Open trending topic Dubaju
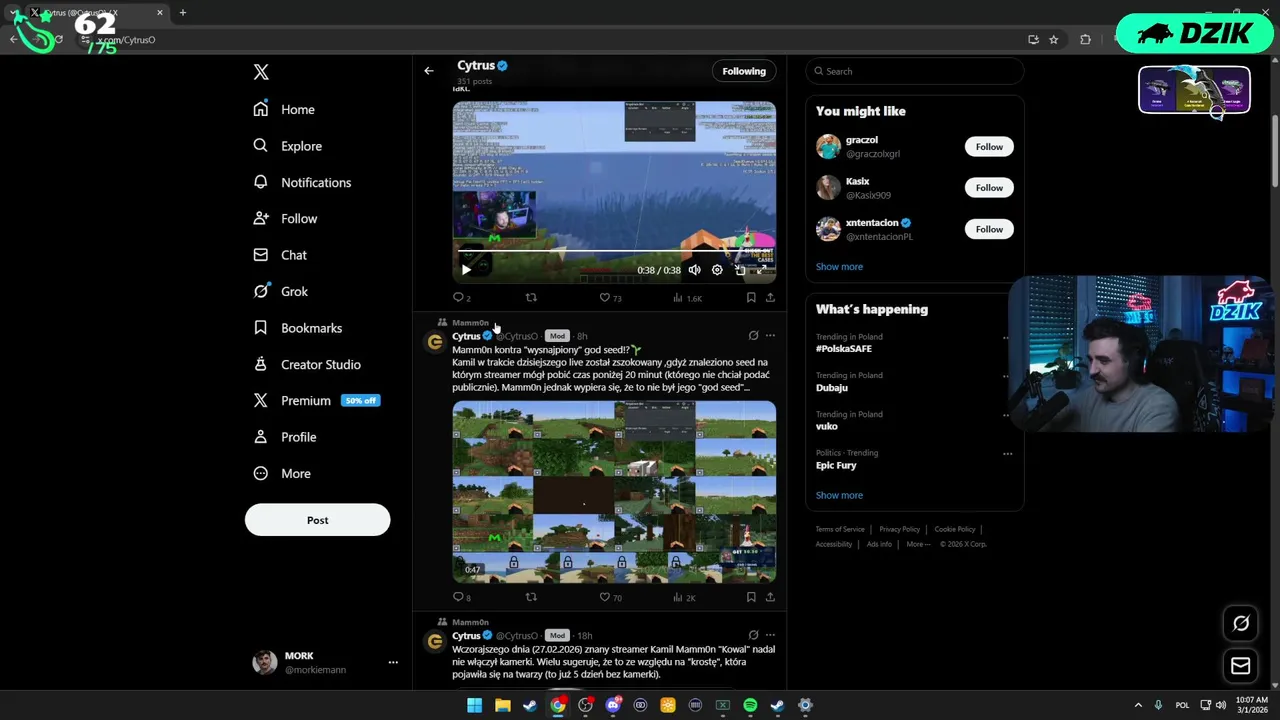 832,388
